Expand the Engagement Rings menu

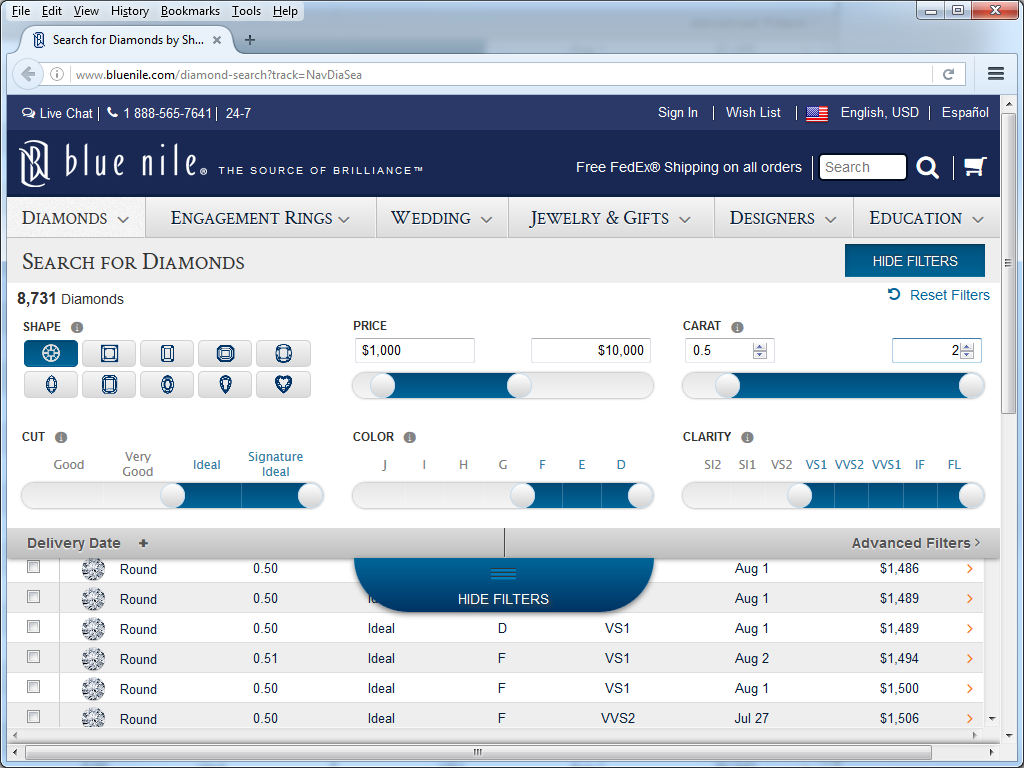(x=261, y=218)
